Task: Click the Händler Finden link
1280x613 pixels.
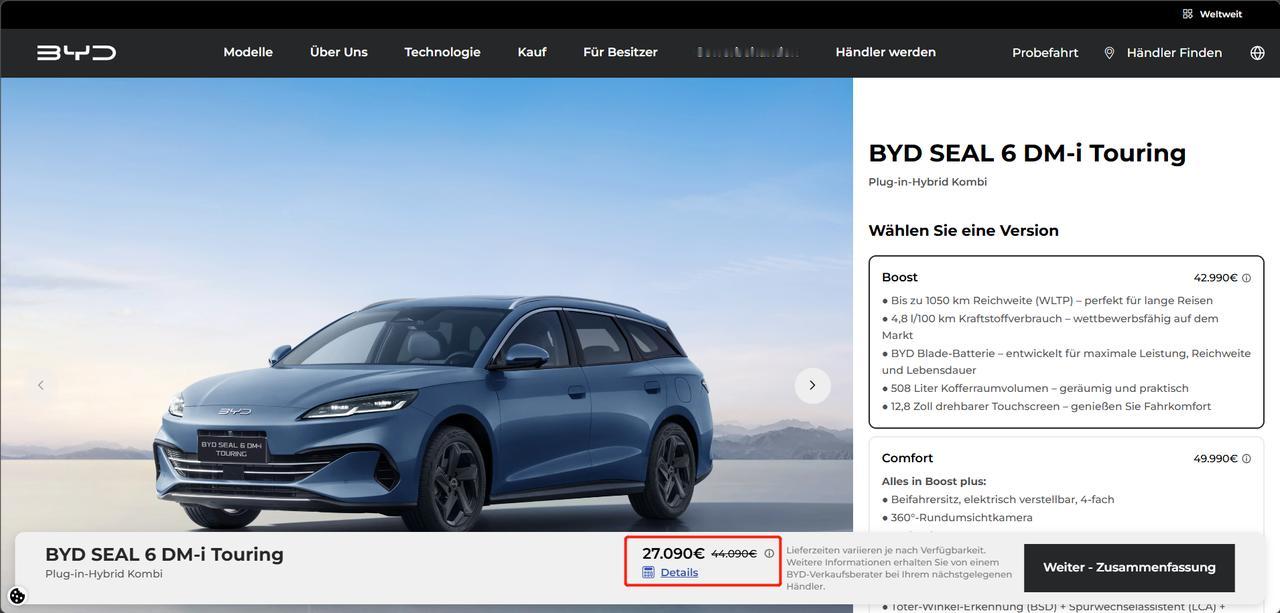Action: pos(1174,53)
